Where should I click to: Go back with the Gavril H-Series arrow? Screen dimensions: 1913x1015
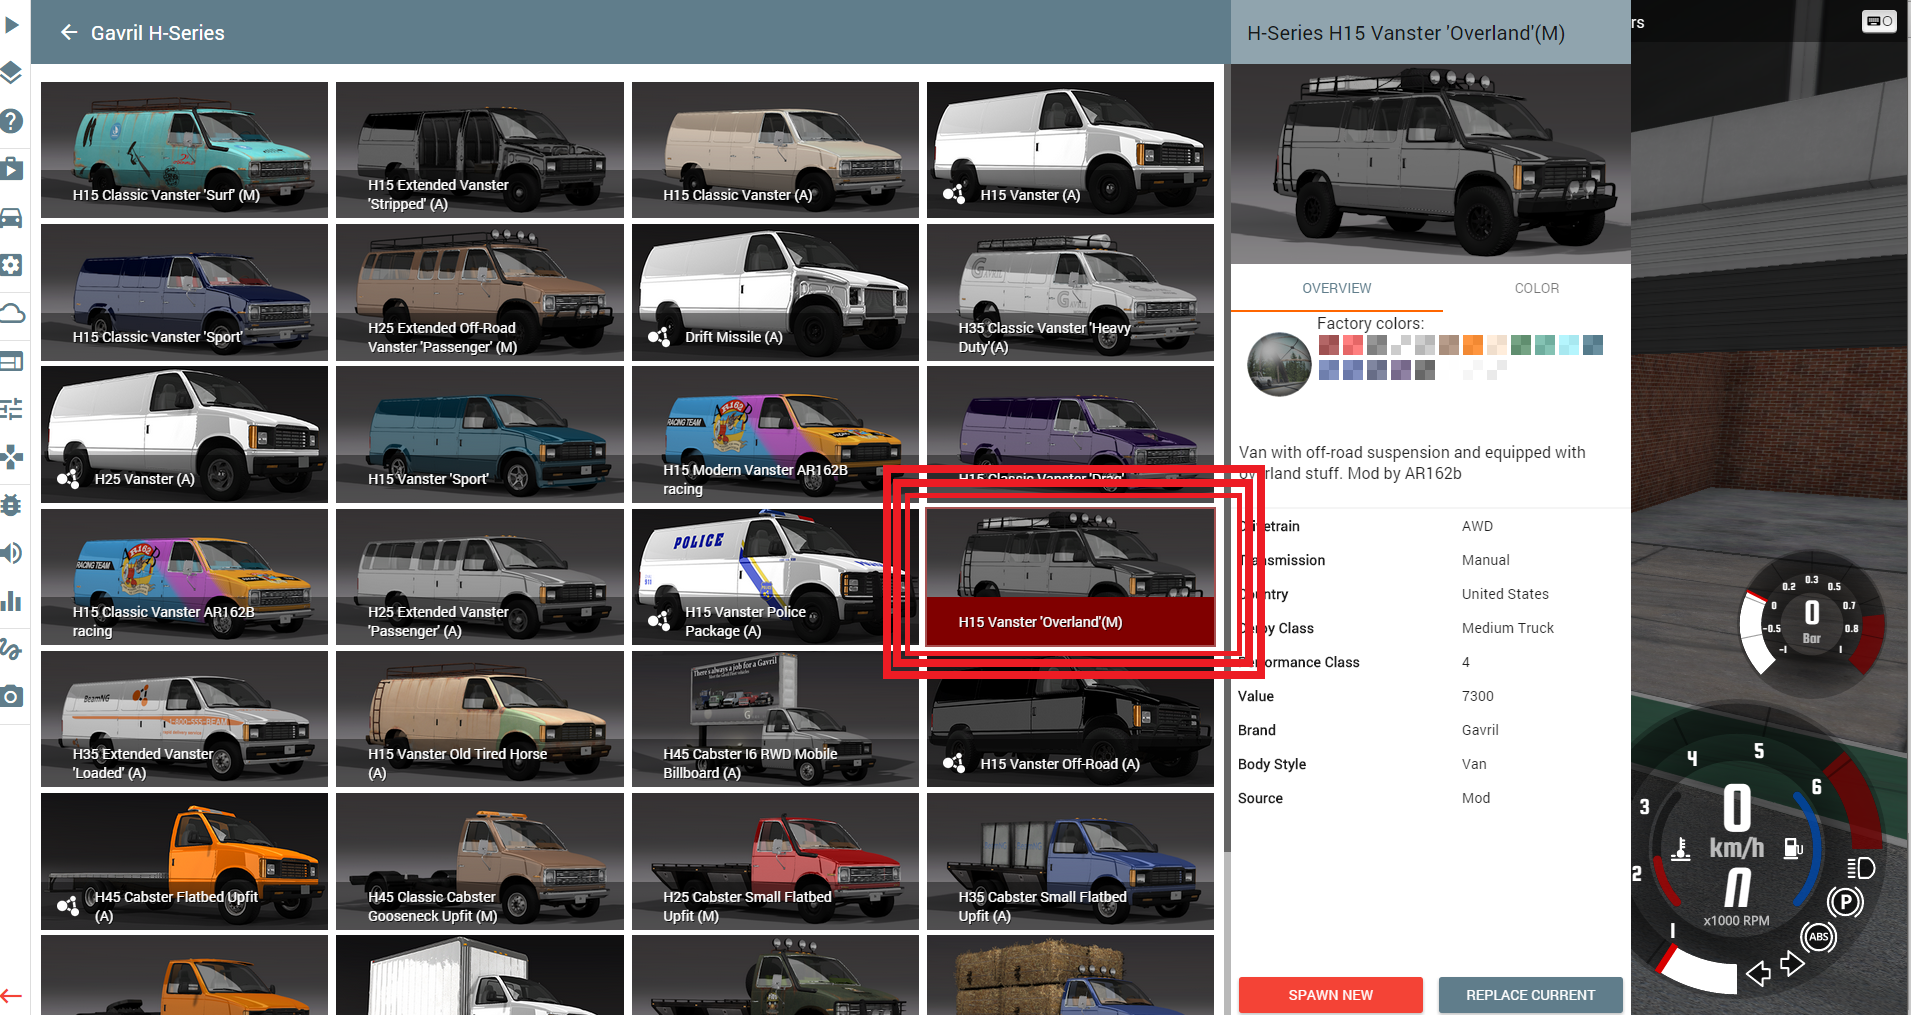pos(69,33)
